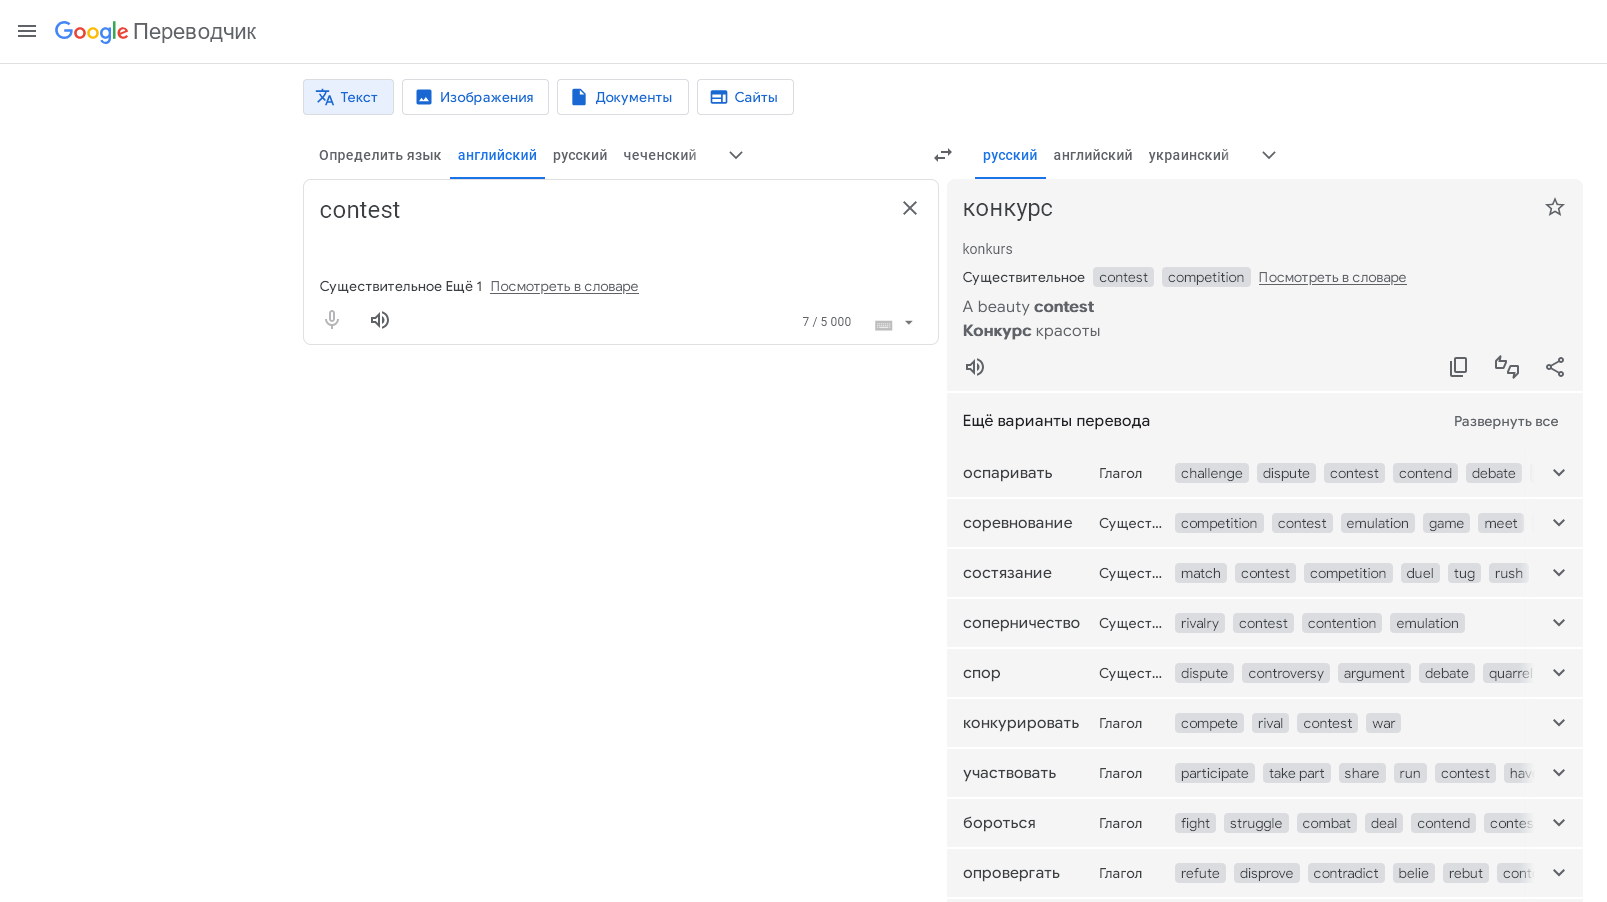Swap source and target languages
Viewport: 1607px width, 902px height.
pyautogui.click(x=943, y=155)
